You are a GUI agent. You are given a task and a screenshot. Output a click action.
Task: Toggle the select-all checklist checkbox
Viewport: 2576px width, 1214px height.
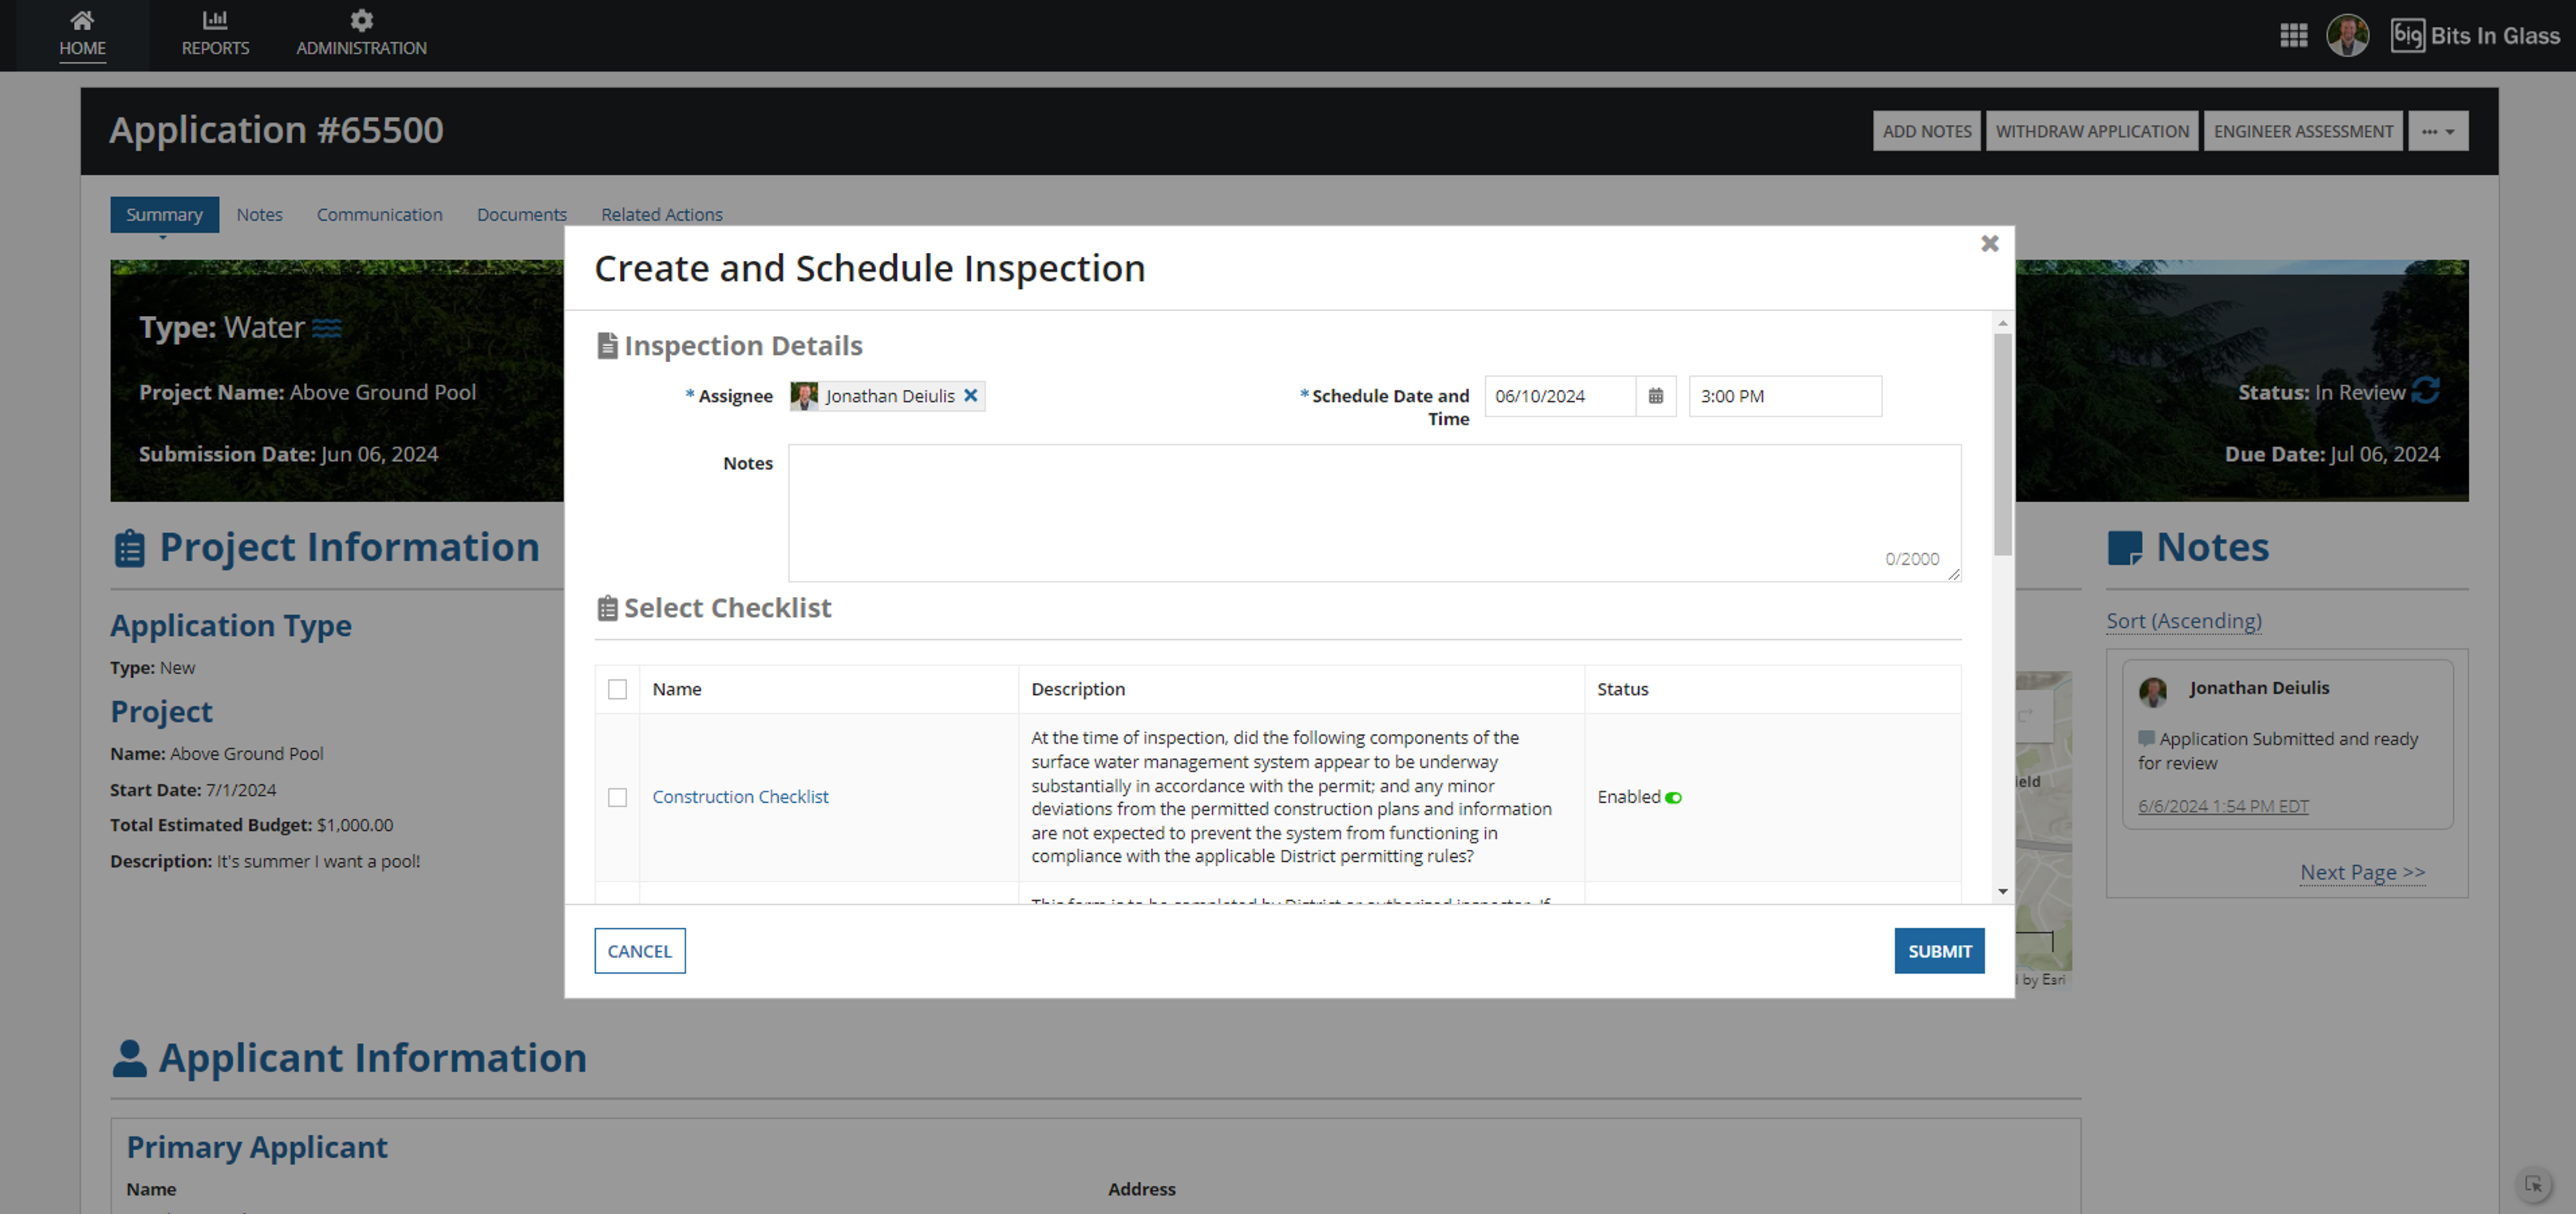(x=617, y=690)
